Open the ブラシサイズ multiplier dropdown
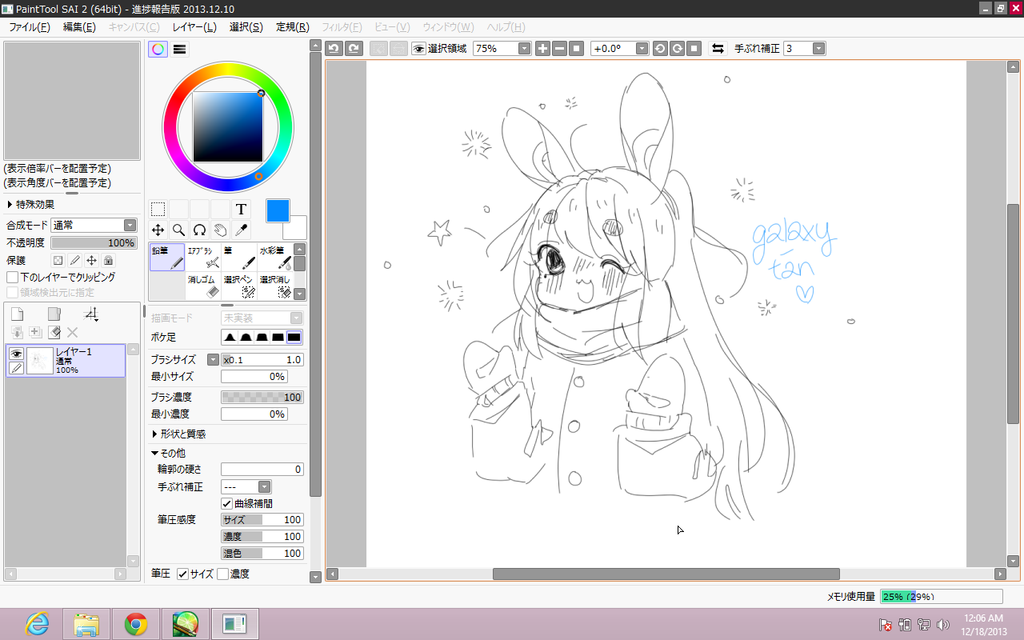This screenshot has height=640, width=1024. point(213,360)
